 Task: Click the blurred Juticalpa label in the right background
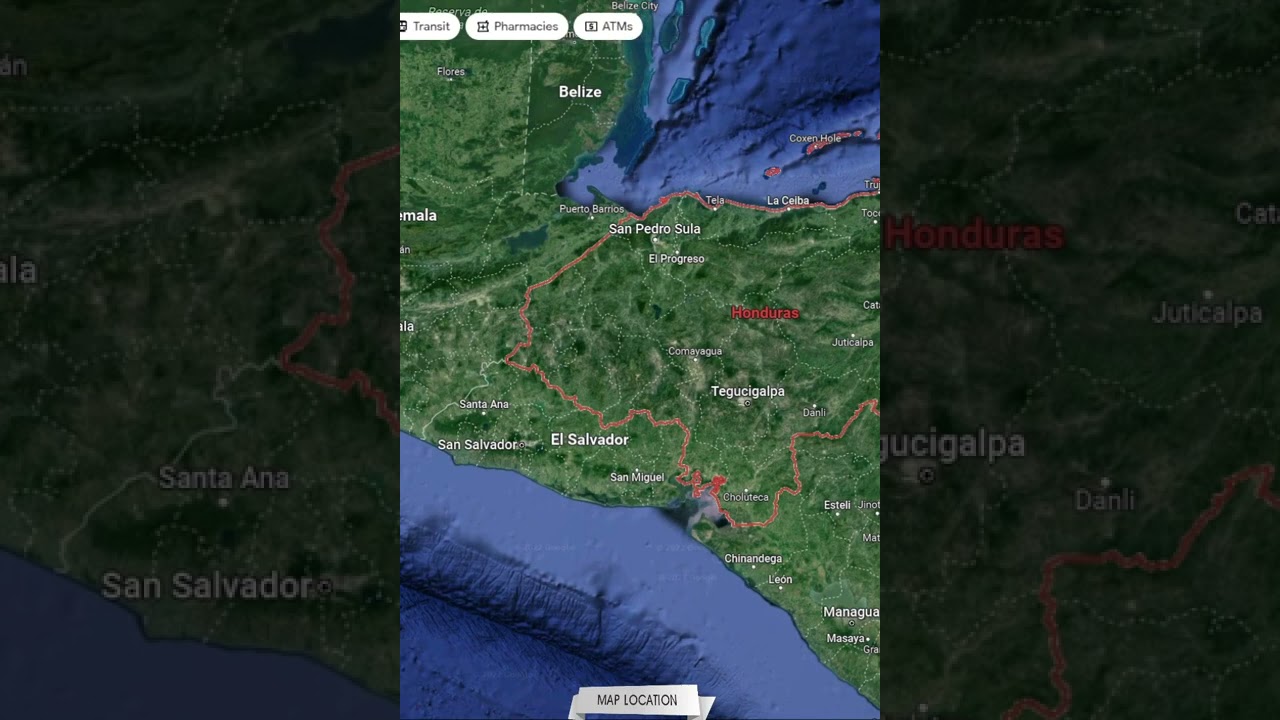[1207, 313]
